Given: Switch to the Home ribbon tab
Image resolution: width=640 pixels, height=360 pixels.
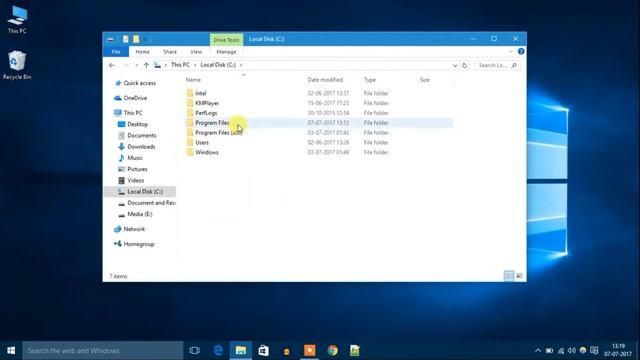Looking at the screenshot, I should pos(142,52).
